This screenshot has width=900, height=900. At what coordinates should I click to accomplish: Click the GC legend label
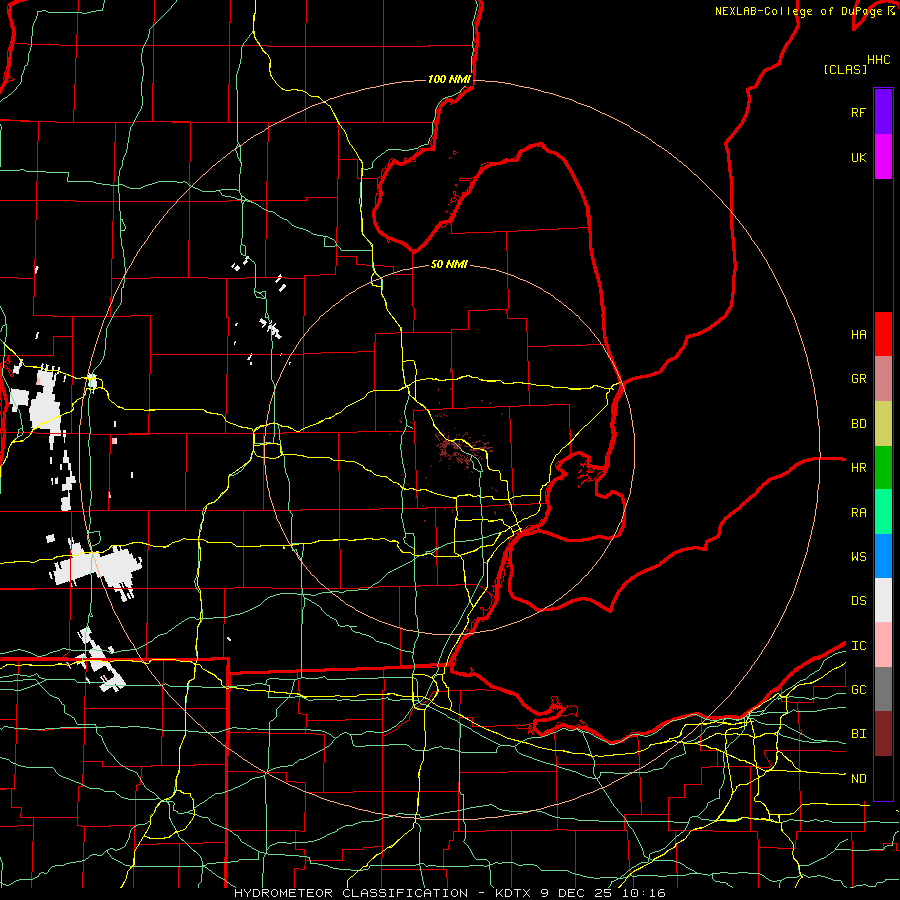[858, 690]
